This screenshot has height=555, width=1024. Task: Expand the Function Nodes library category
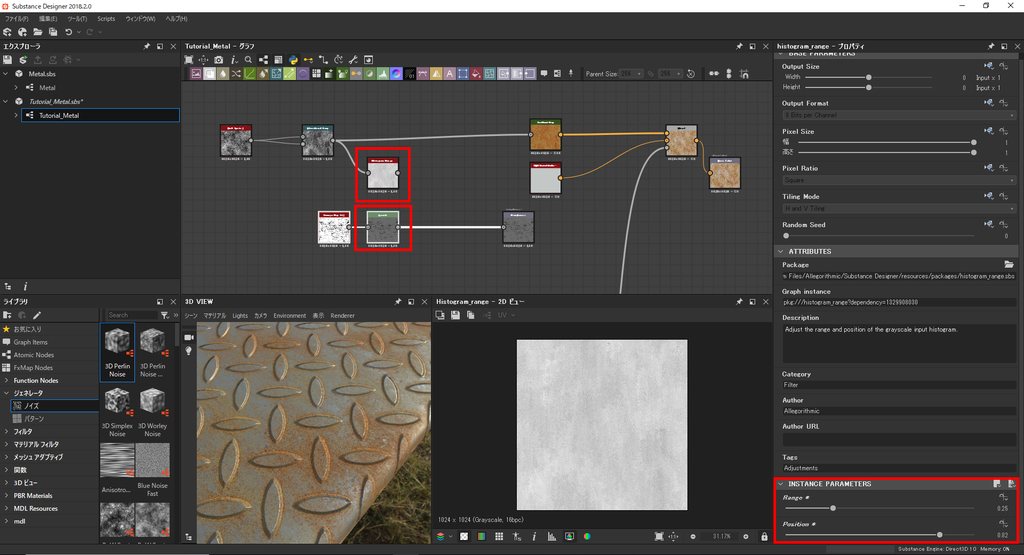click(x=7, y=380)
